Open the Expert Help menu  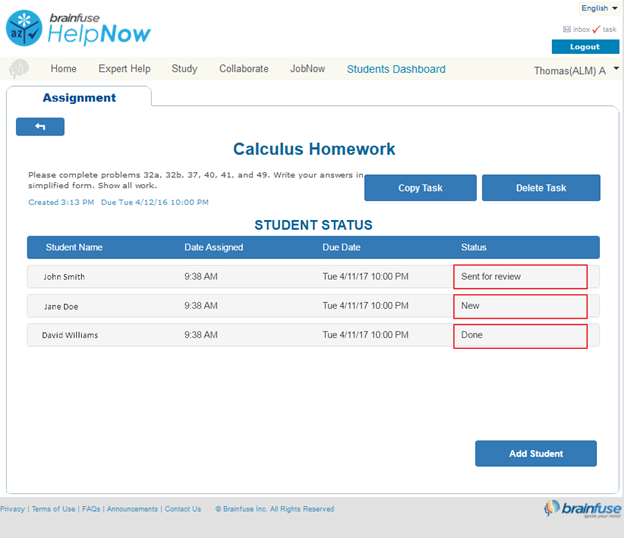point(124,69)
